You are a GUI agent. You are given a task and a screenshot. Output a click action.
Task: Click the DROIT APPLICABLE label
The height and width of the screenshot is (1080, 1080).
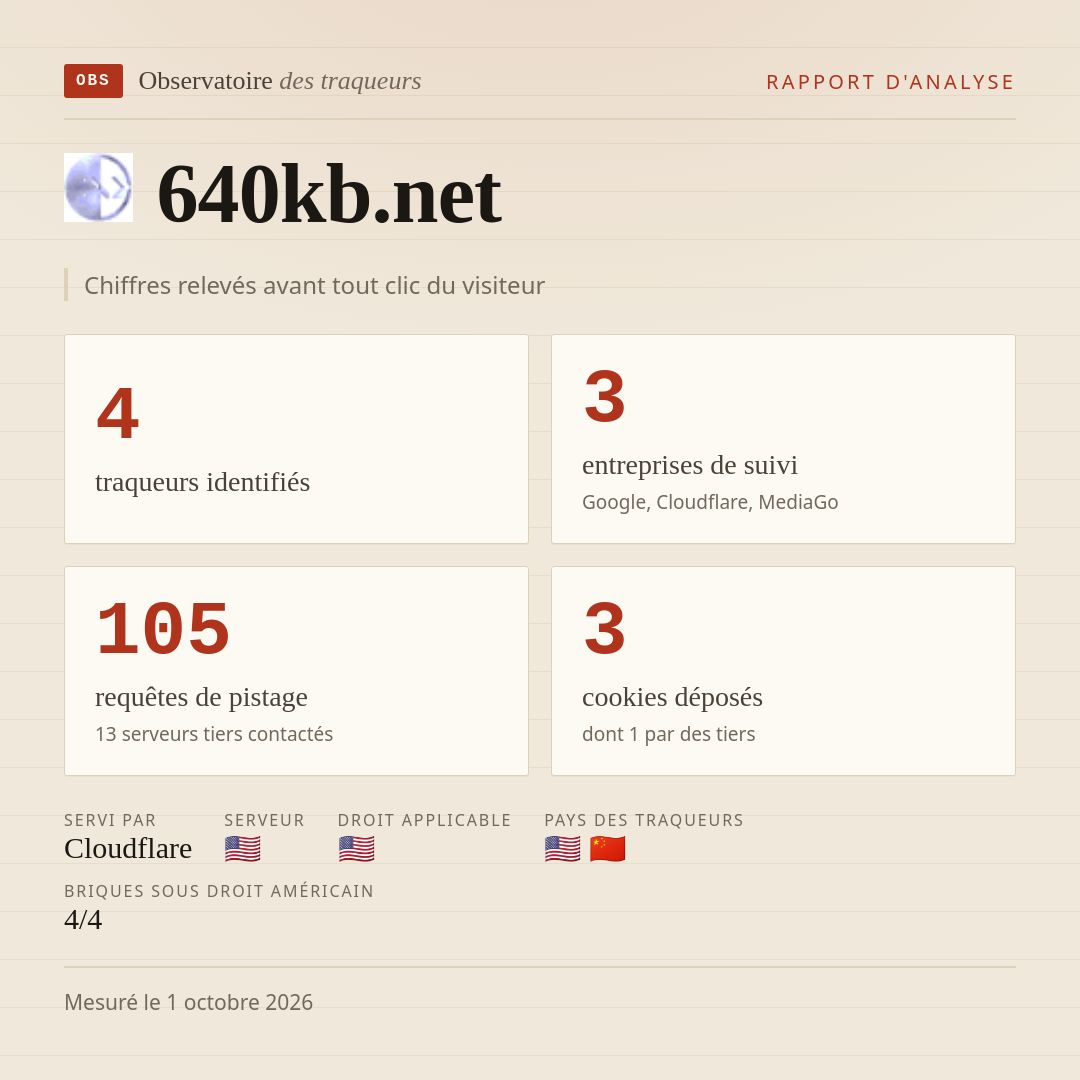point(424,820)
